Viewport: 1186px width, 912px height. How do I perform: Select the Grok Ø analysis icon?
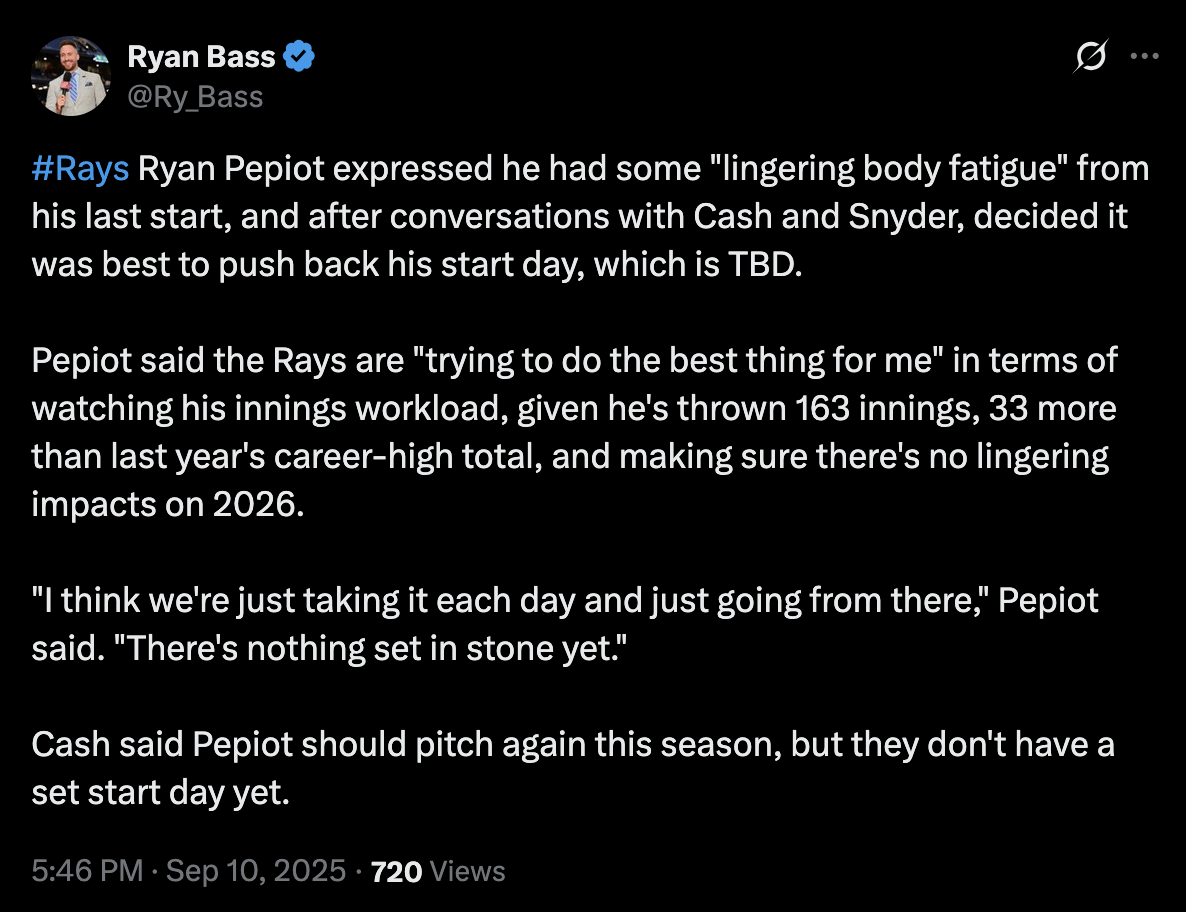[1089, 58]
